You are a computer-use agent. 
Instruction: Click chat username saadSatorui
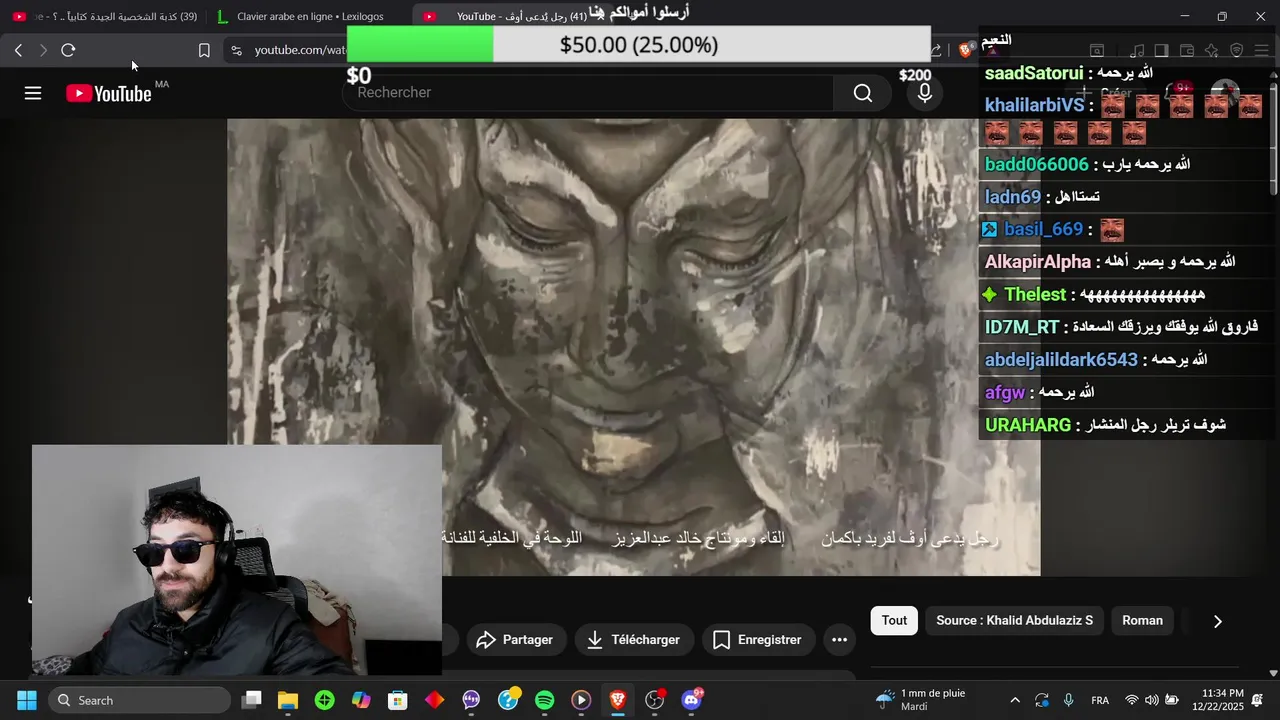(x=1034, y=73)
